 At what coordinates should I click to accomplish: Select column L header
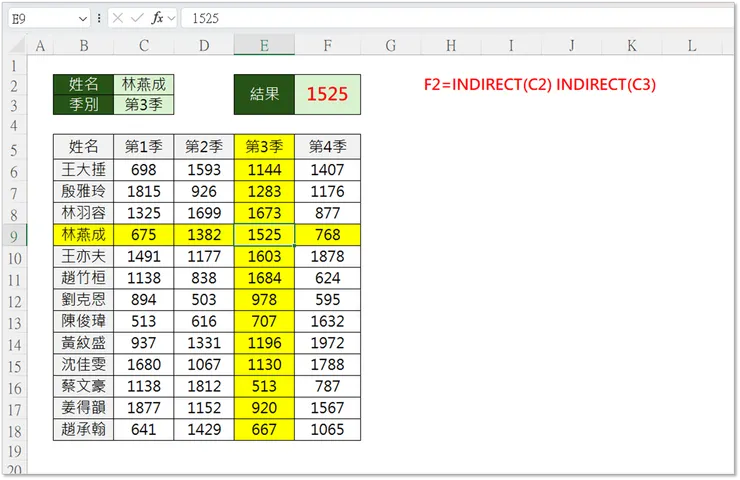coord(692,46)
